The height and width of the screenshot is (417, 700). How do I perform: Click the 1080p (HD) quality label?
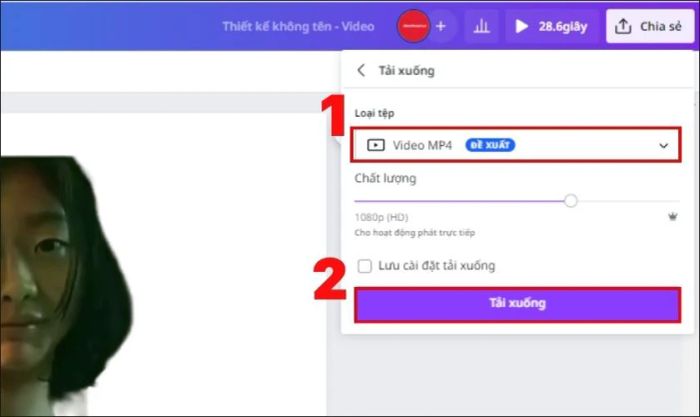[x=381, y=217]
